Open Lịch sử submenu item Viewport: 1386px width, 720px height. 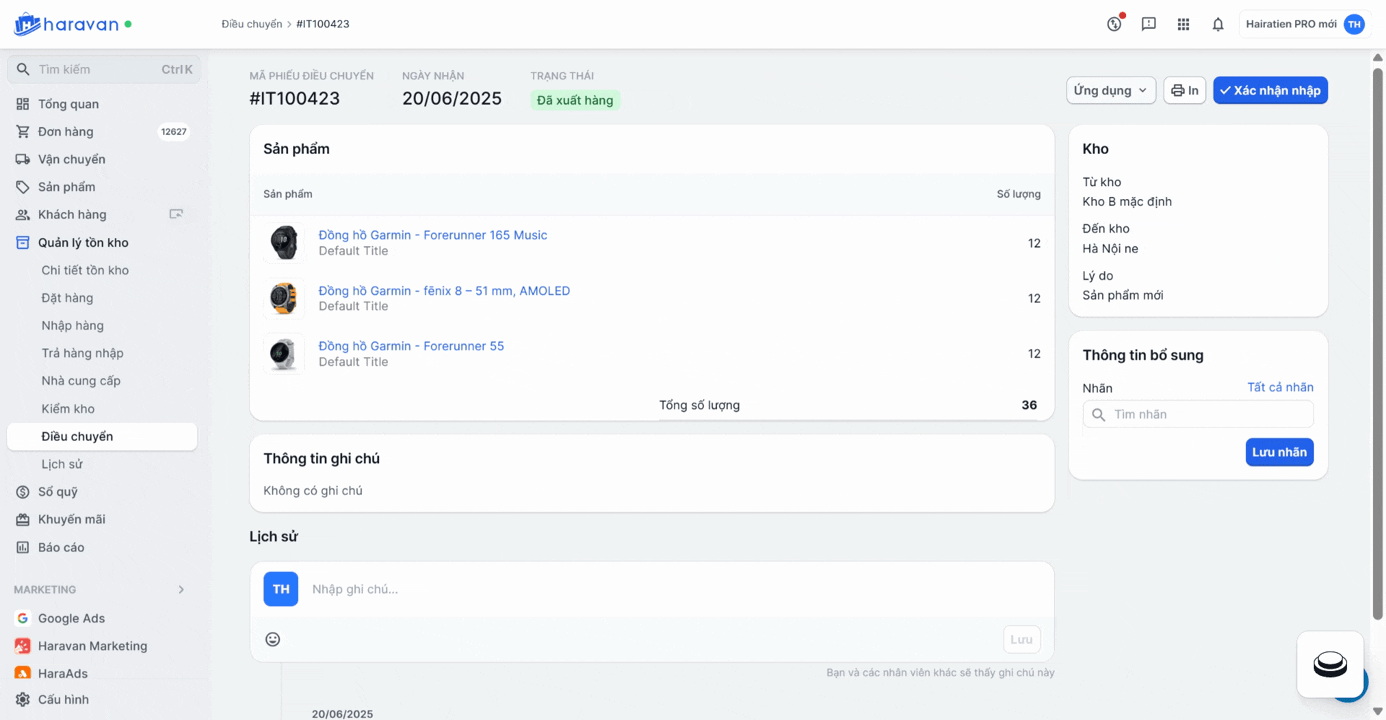[x=62, y=464]
